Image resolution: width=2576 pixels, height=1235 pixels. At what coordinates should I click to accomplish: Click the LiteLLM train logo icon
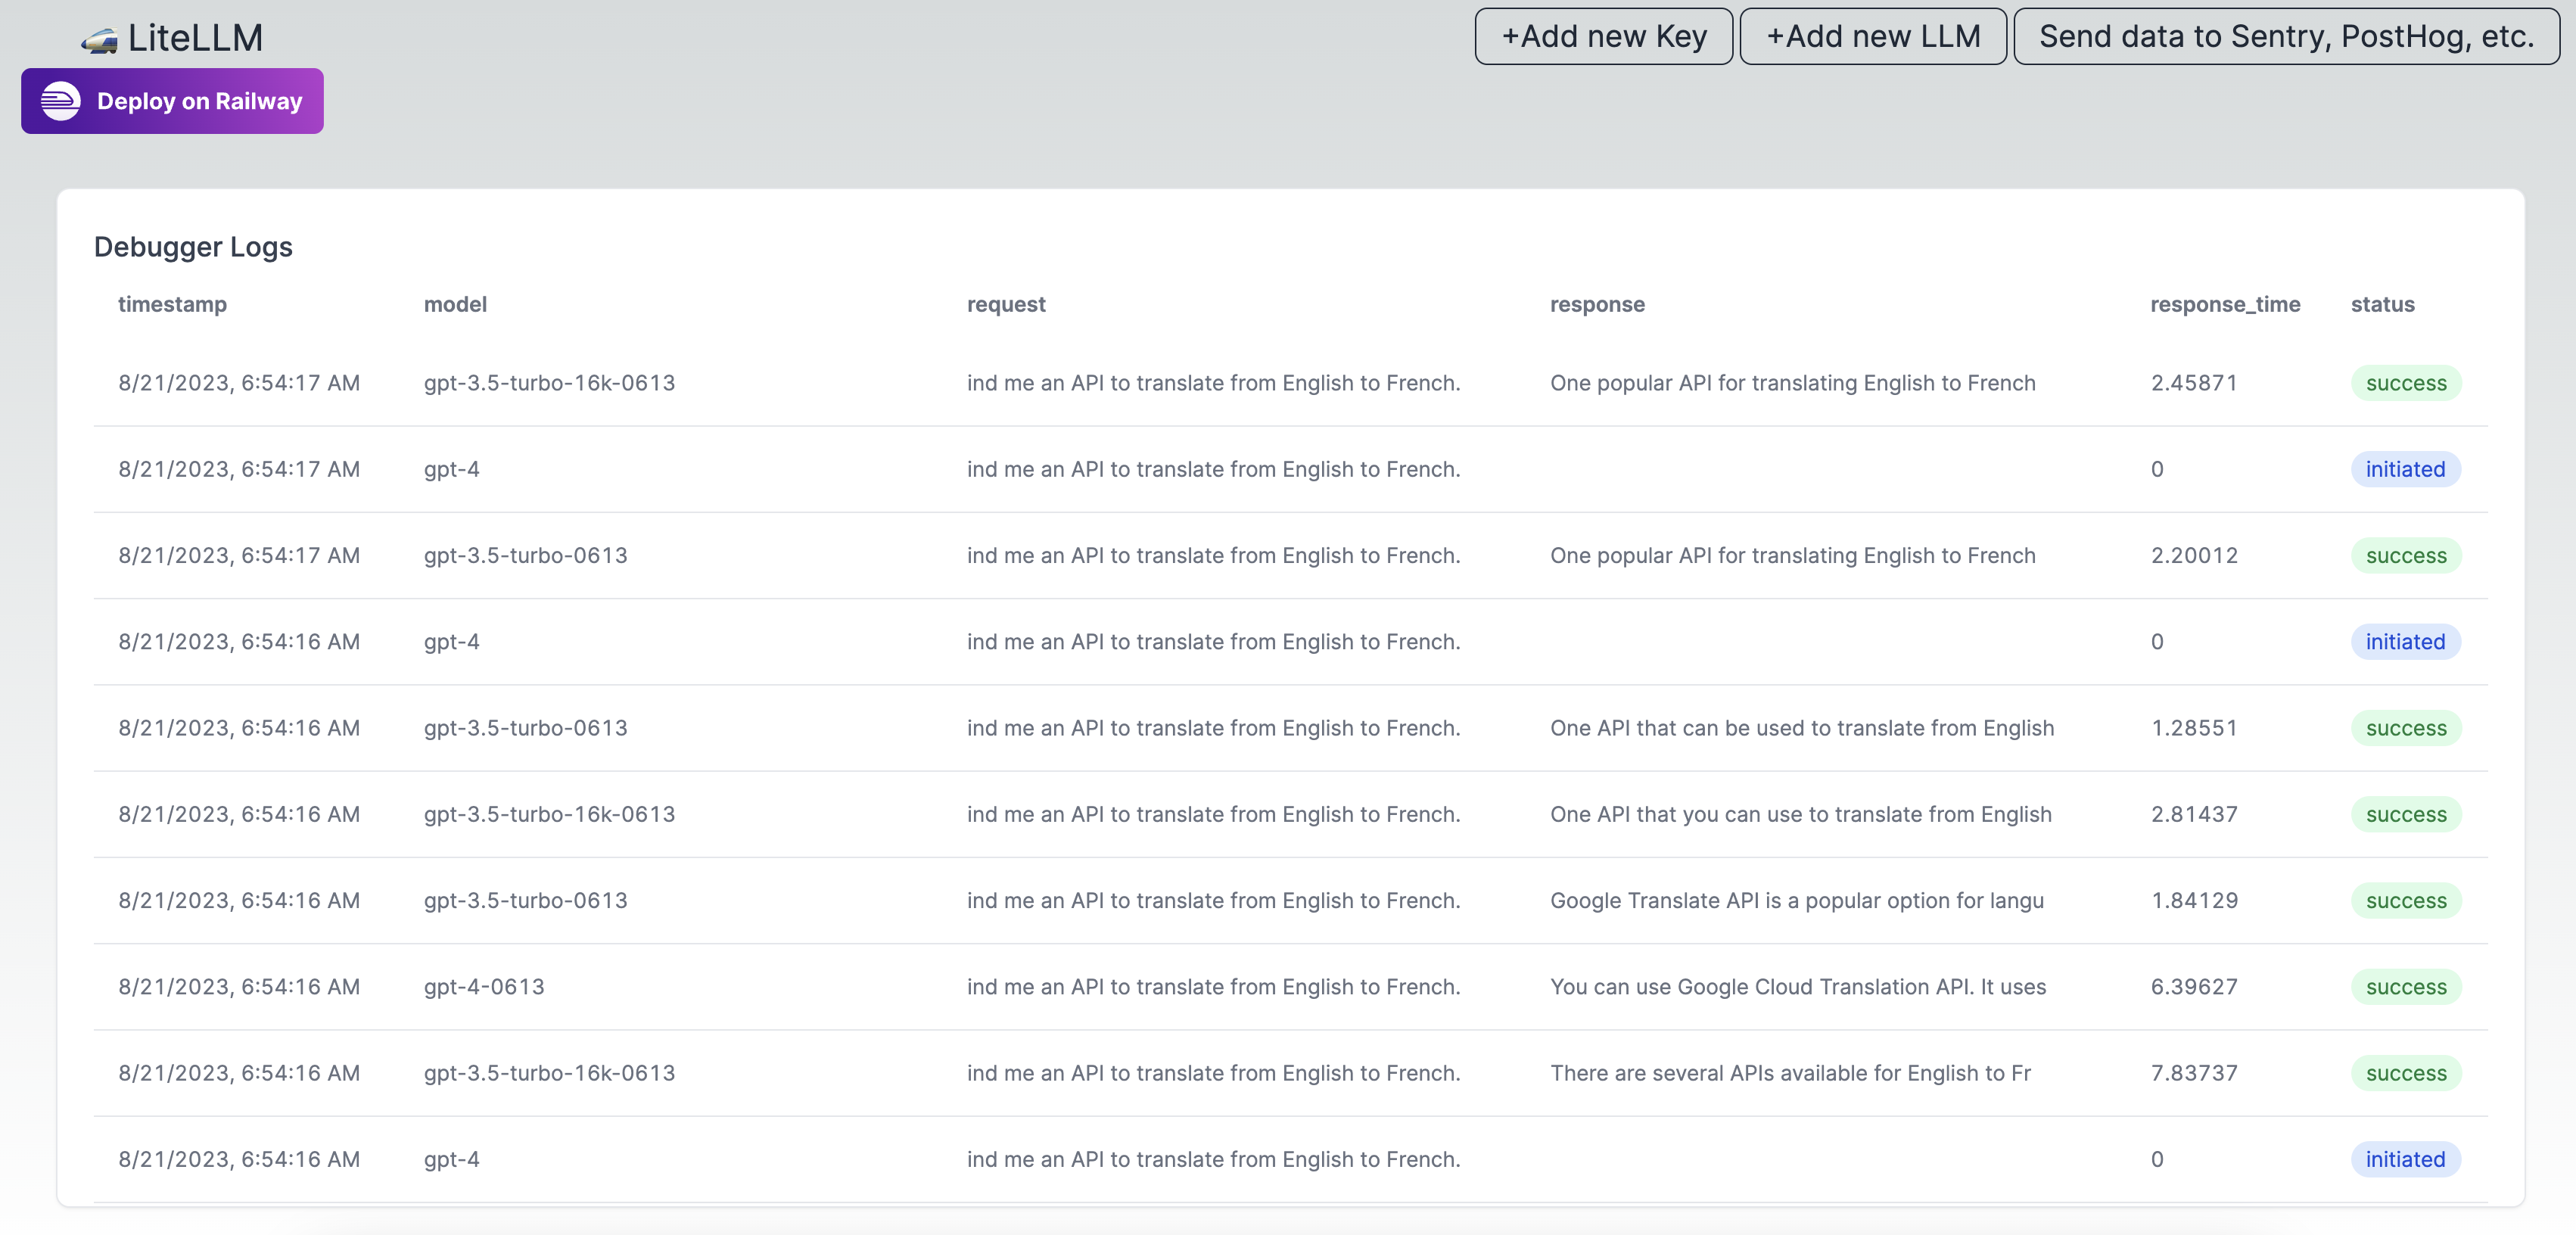[99, 41]
